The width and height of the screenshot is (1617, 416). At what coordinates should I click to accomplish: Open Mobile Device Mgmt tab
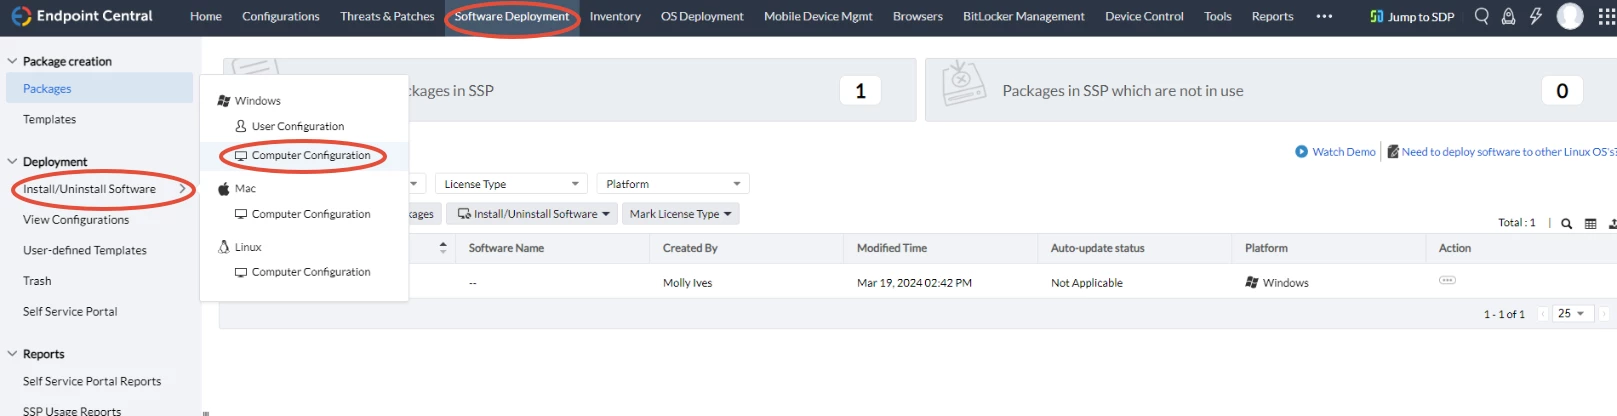coord(818,16)
